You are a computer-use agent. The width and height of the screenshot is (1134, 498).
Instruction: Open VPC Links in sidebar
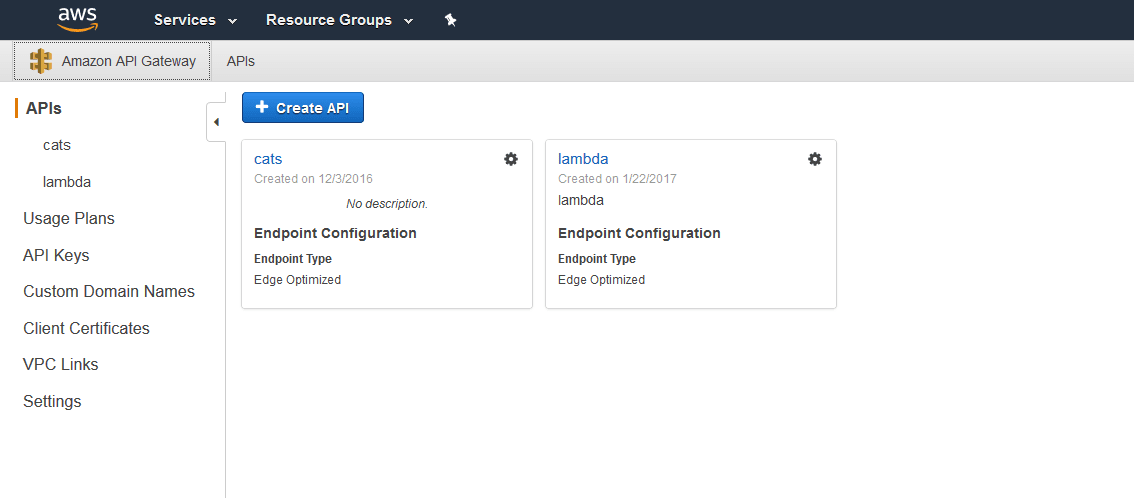61,365
